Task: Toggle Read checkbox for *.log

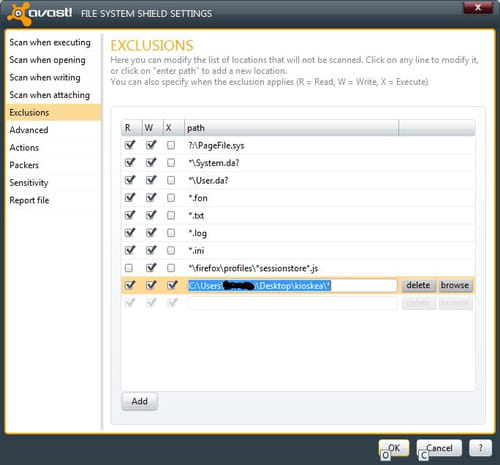Action: tap(130, 232)
